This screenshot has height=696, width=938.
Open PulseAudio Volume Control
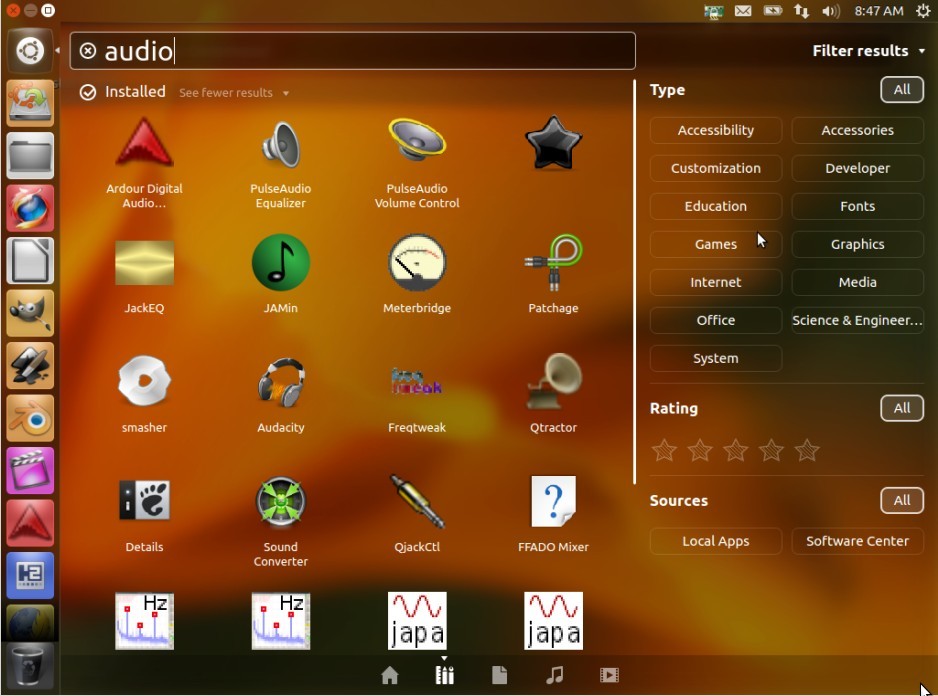417,162
